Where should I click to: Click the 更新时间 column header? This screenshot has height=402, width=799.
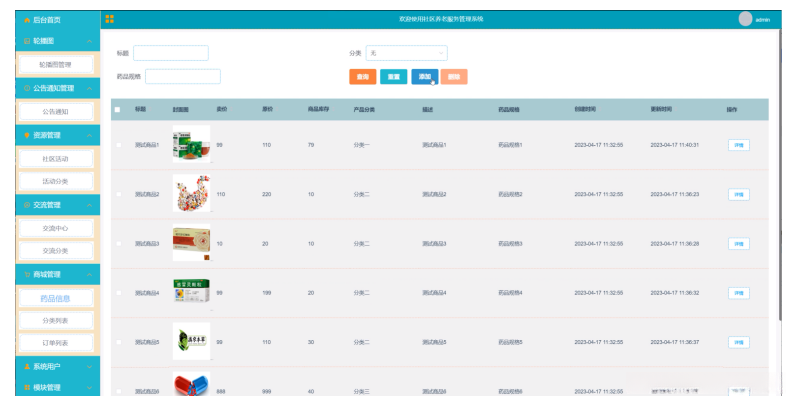[x=661, y=109]
